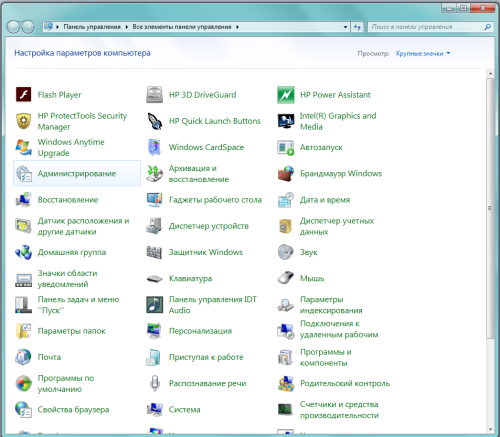Open the Домашняя группа icon
Viewport: 500px width, 437px height.
(23, 252)
